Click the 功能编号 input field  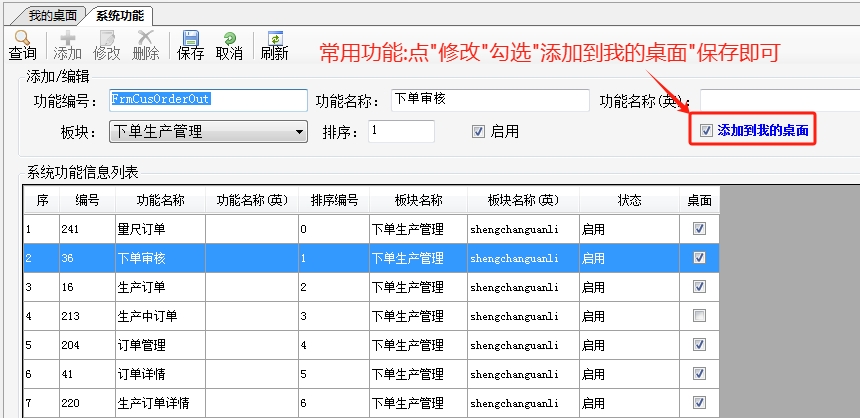click(208, 100)
